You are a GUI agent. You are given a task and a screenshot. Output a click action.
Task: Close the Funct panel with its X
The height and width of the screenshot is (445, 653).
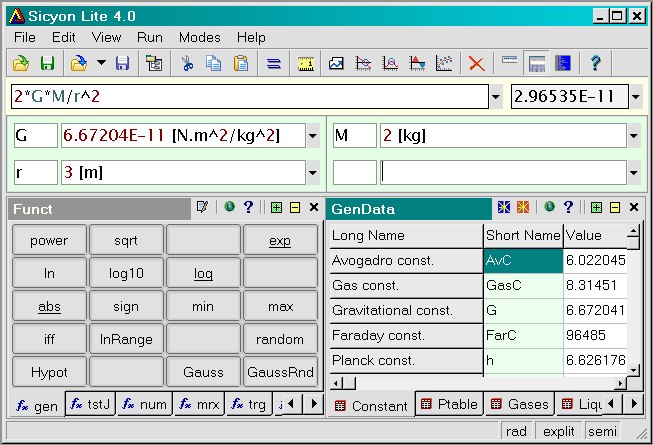point(314,207)
